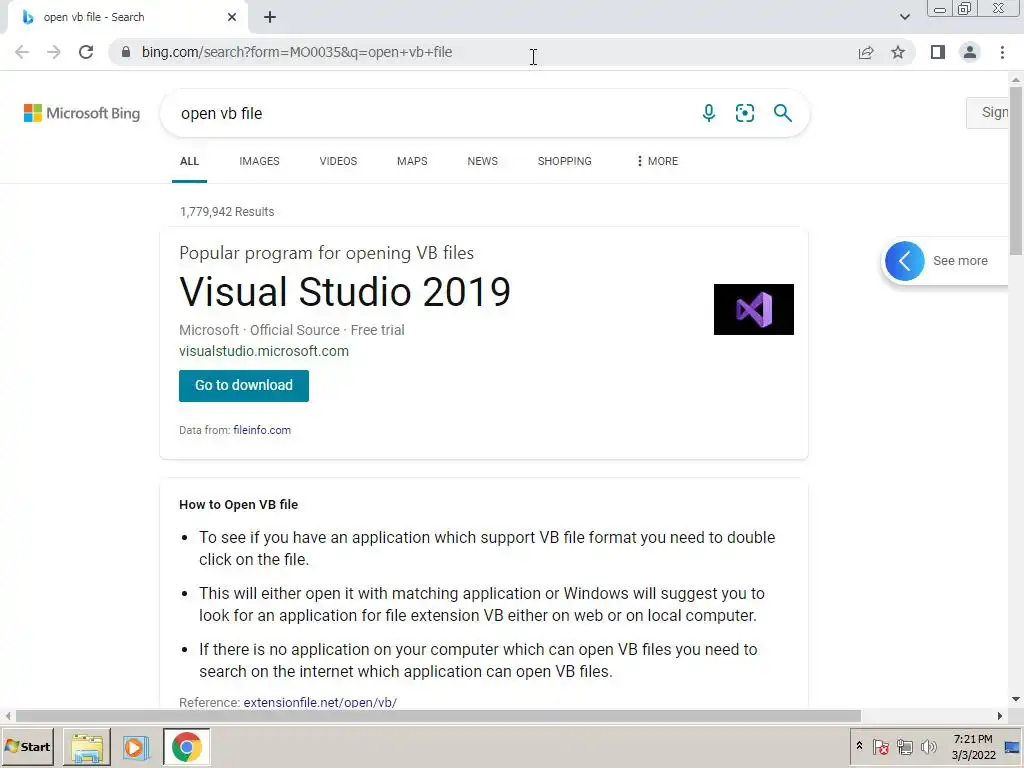This screenshot has height=768, width=1024.
Task: Click into the Bing search box
Action: click(431, 113)
